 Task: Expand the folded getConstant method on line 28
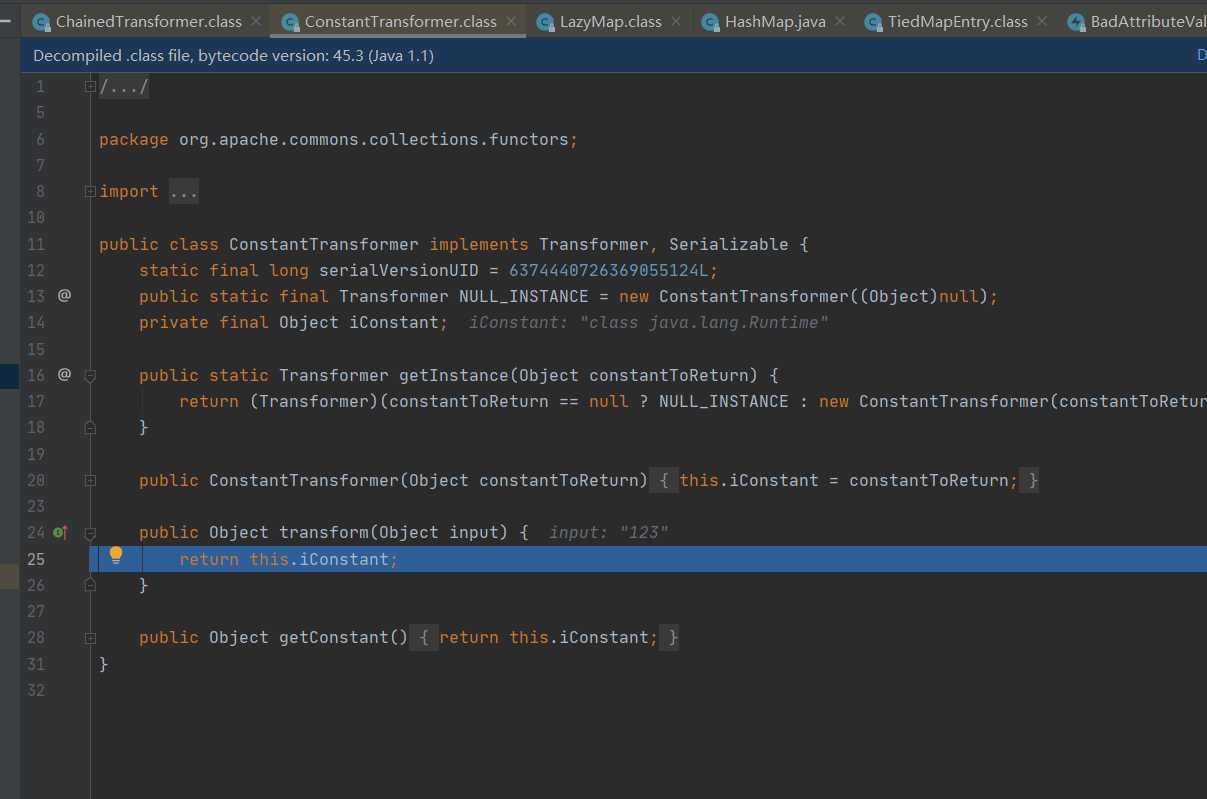coord(90,637)
